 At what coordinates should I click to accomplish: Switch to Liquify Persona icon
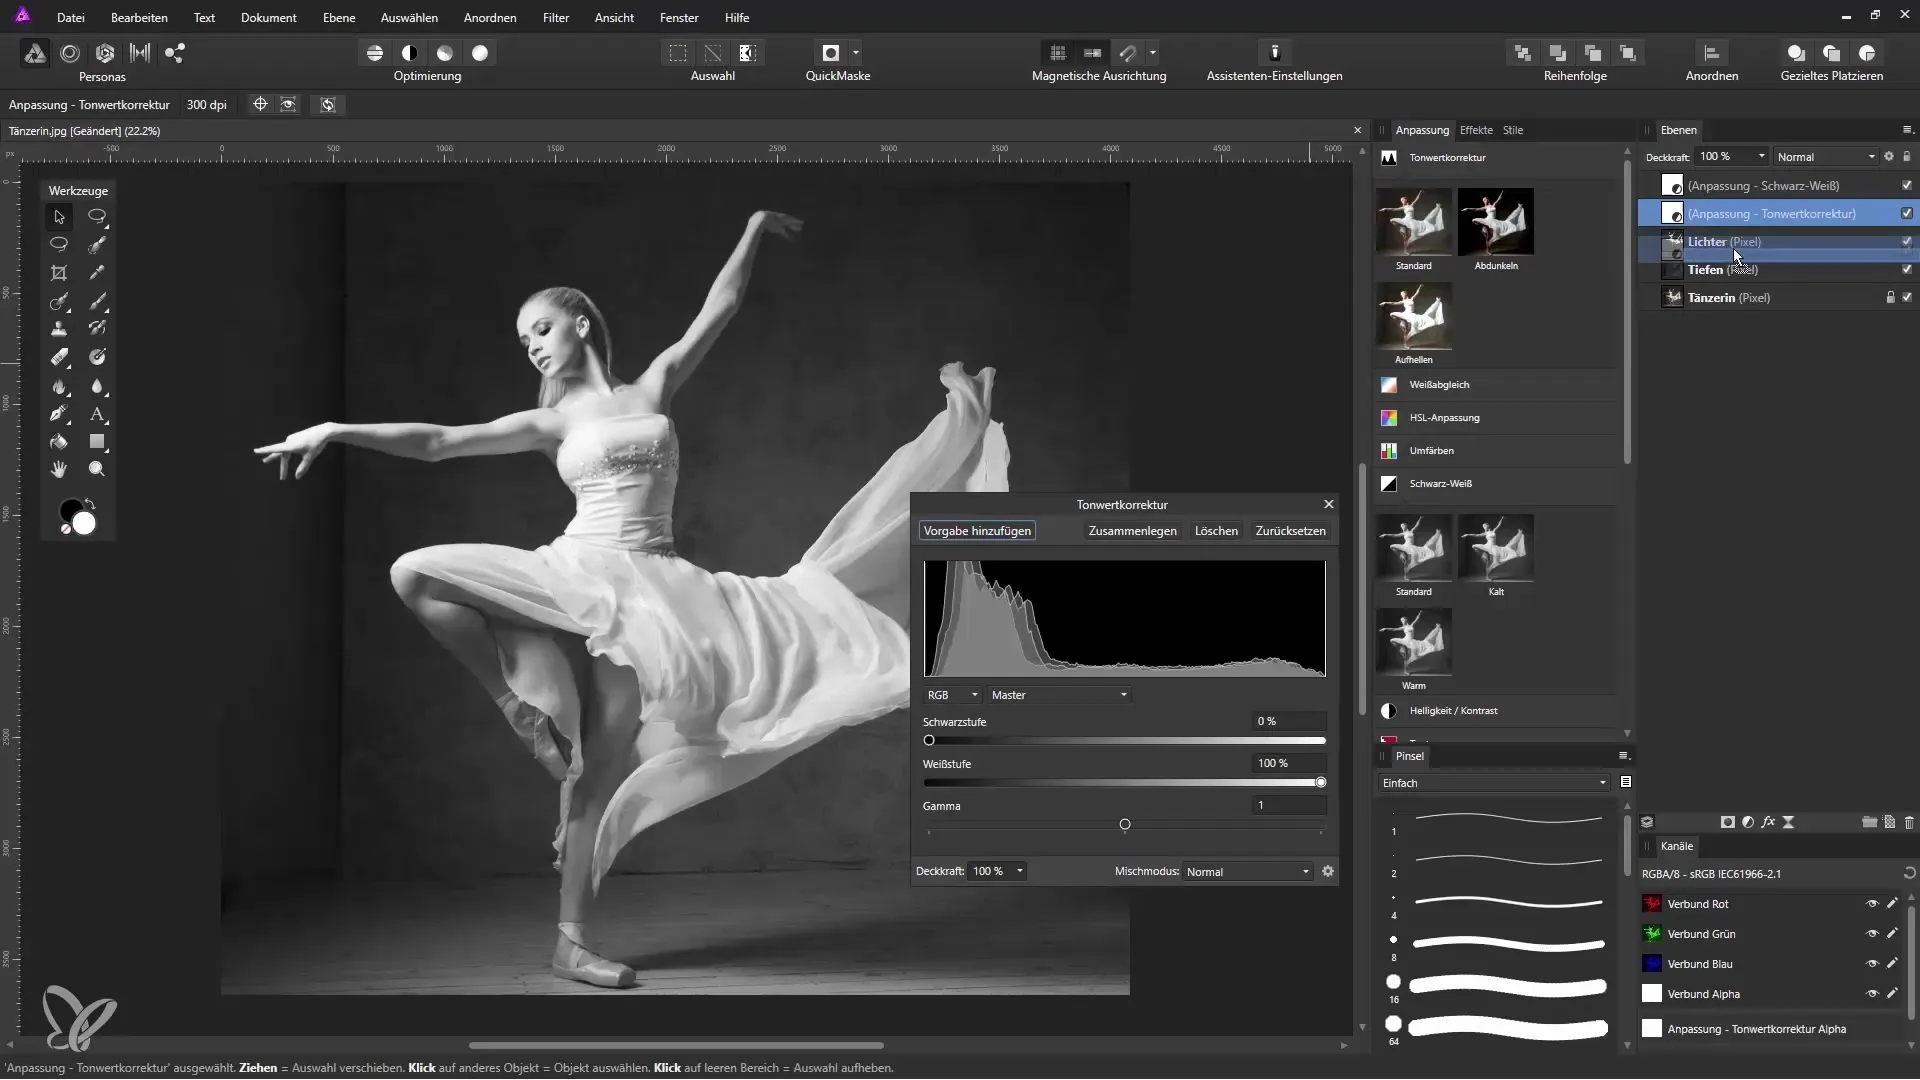pos(70,53)
